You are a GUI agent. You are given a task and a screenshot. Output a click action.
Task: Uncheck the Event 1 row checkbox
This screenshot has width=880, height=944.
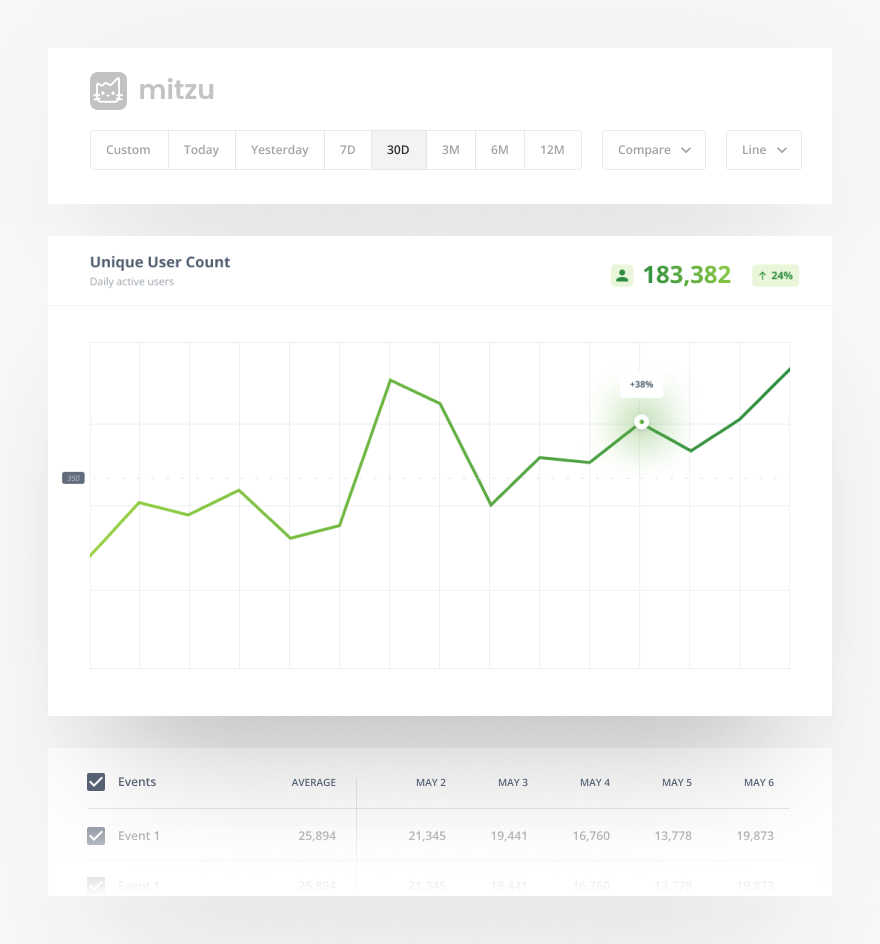pyautogui.click(x=96, y=835)
